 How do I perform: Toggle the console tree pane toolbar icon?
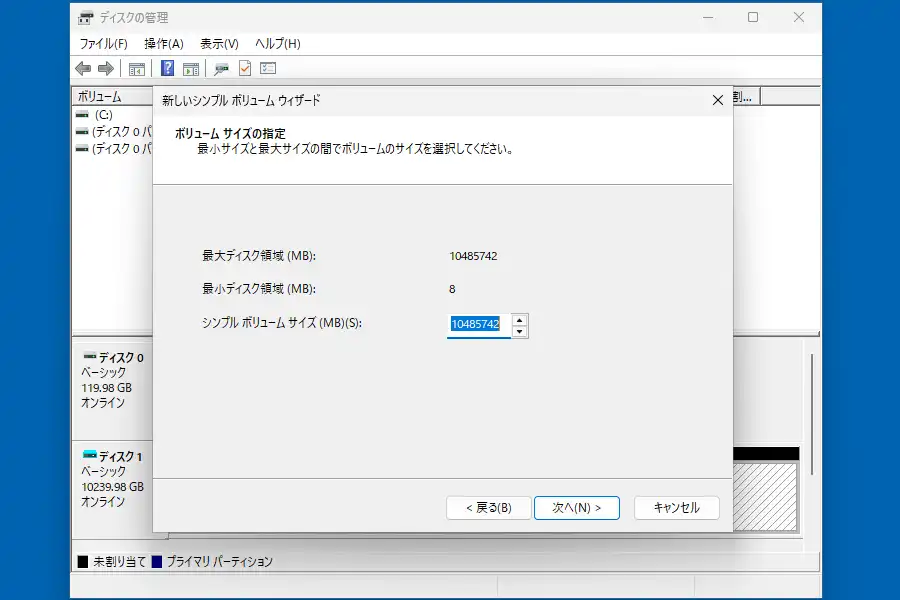click(x=137, y=69)
